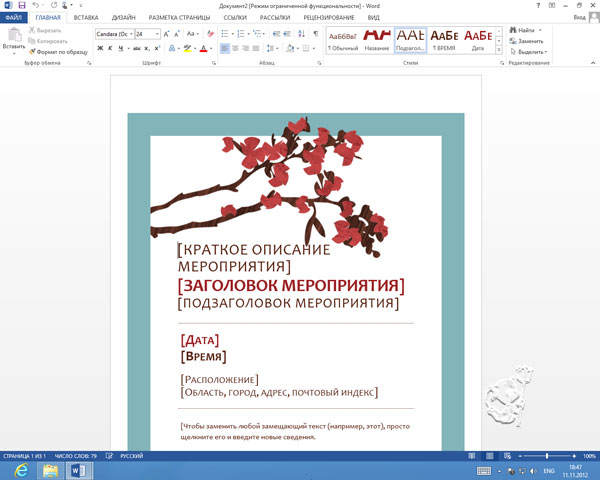Screen dimensions: 600x480
Task: Open the Candara font name dropdown
Action: [129, 33]
